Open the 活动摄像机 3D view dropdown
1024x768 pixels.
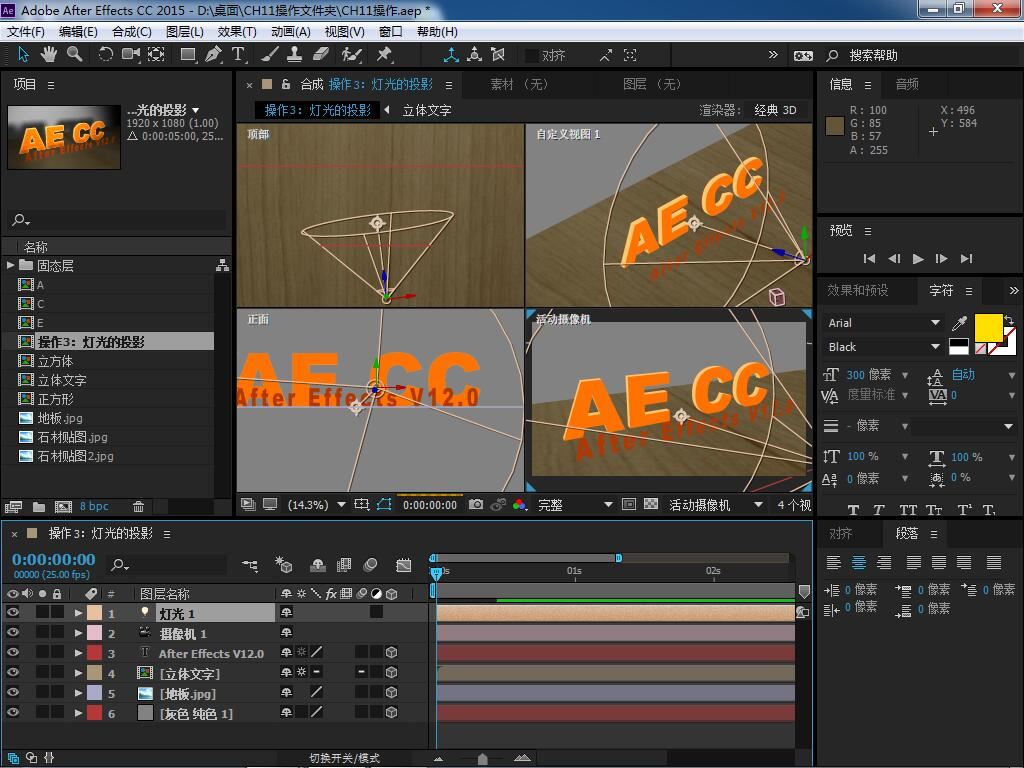point(716,504)
